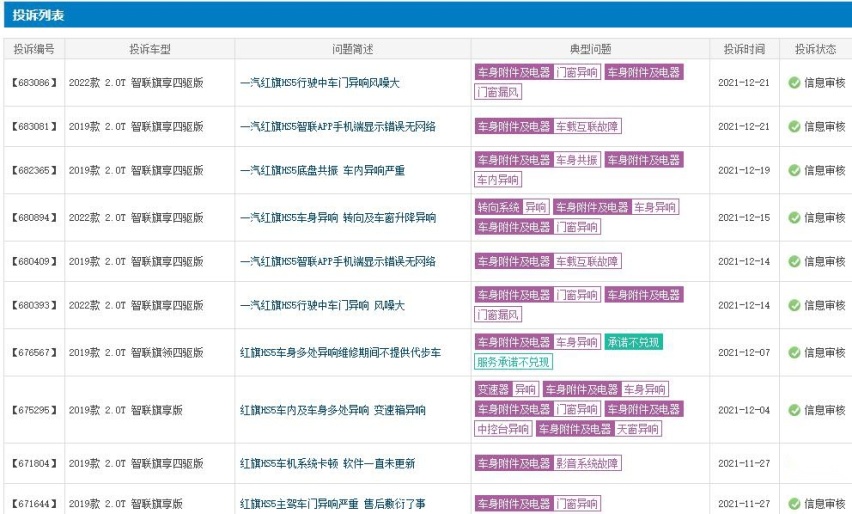Click the 投诉状态 column header
Viewport: 852px width, 514px height.
pos(815,49)
